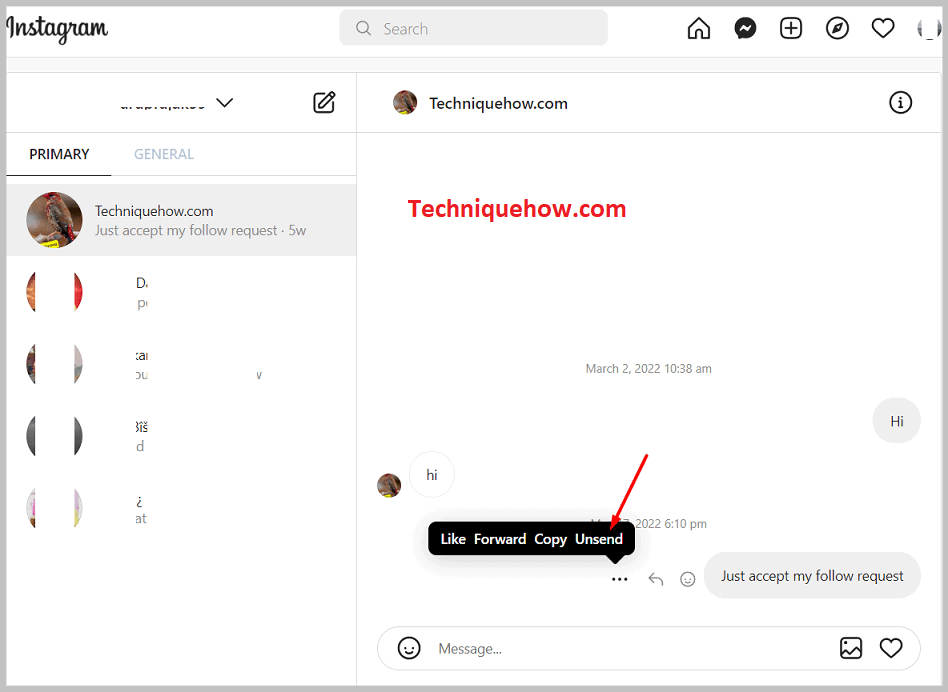Click the received 'hi' message bubble
Screen dimensions: 948x692
click(432, 475)
